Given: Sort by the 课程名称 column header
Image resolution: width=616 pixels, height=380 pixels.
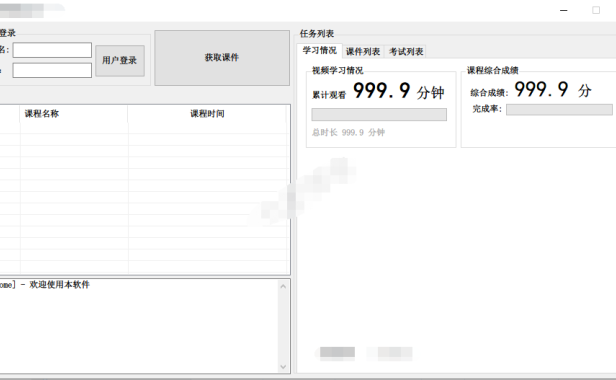Looking at the screenshot, I should tap(73, 114).
